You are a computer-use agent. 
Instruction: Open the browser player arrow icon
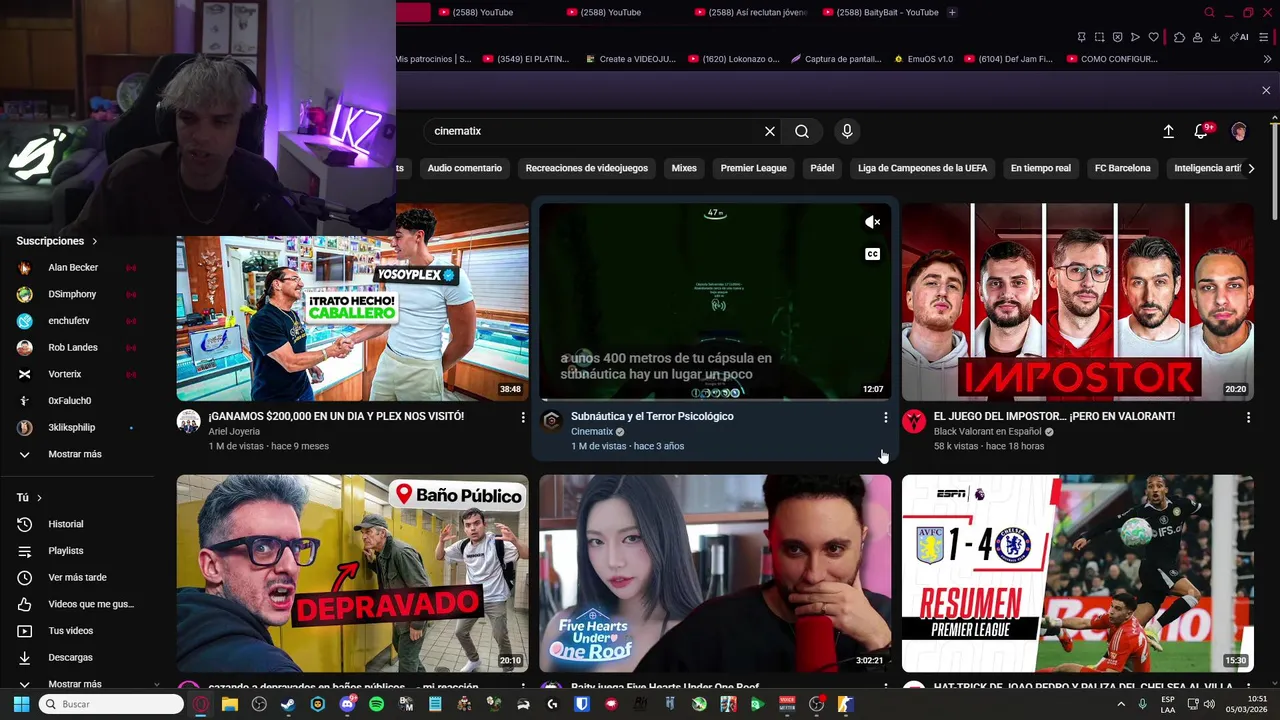(1135, 37)
